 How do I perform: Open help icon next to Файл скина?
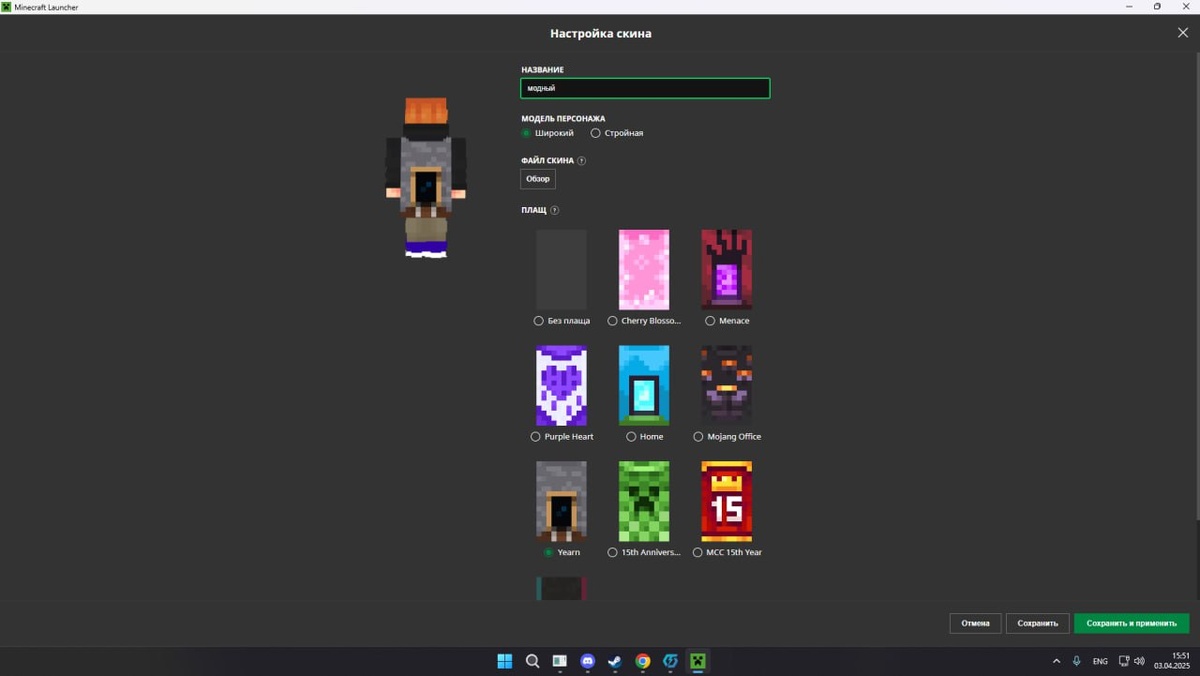[581, 160]
